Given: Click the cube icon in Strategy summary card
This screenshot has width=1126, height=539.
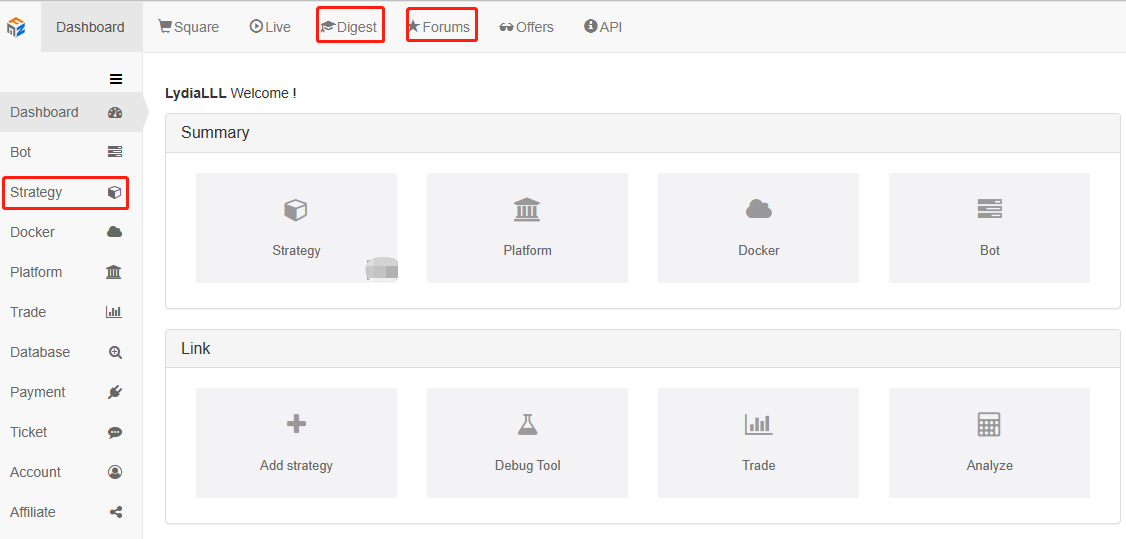Looking at the screenshot, I should (x=296, y=210).
